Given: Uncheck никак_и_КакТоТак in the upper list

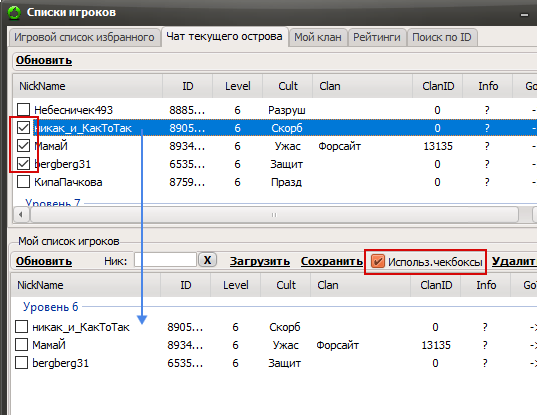Looking at the screenshot, I should pos(23,128).
